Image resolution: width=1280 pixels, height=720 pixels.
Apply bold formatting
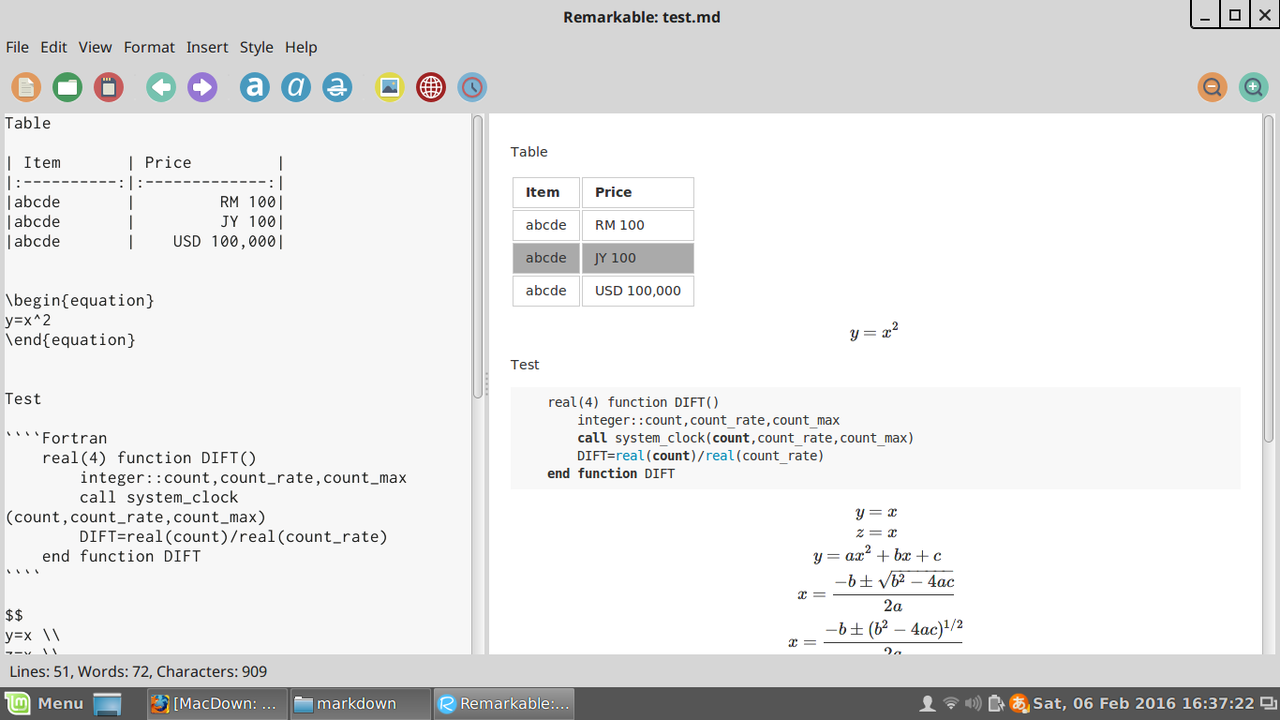254,87
